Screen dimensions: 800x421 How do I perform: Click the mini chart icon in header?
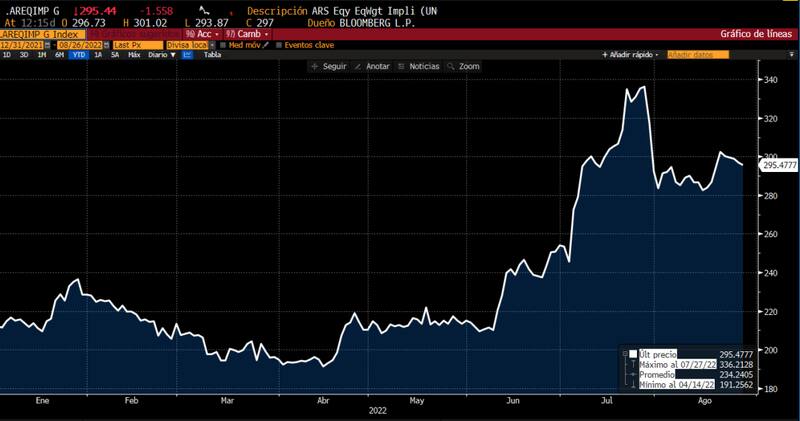(x=206, y=10)
